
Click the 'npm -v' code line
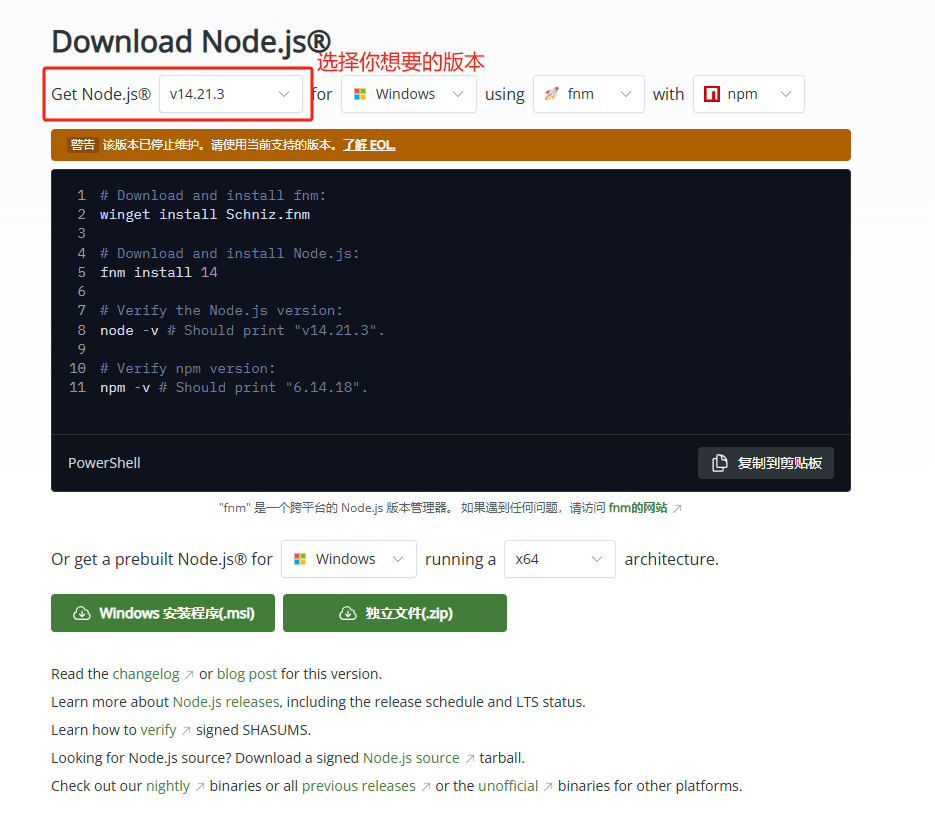[234, 387]
